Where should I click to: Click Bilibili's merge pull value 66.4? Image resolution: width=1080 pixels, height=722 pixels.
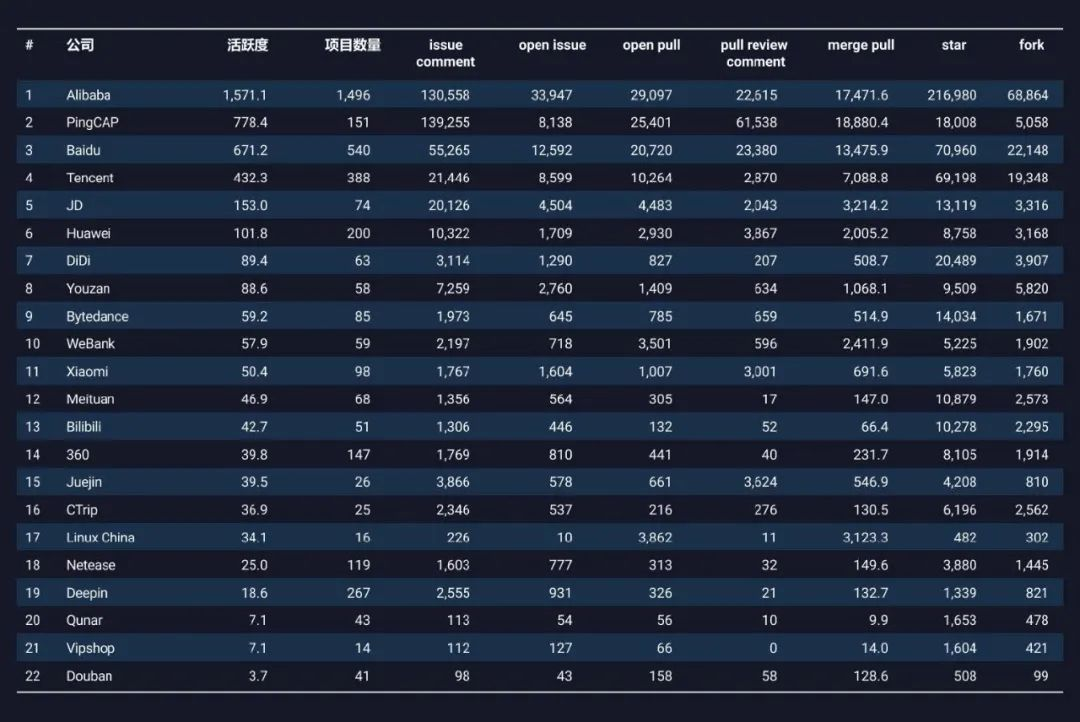(875, 426)
